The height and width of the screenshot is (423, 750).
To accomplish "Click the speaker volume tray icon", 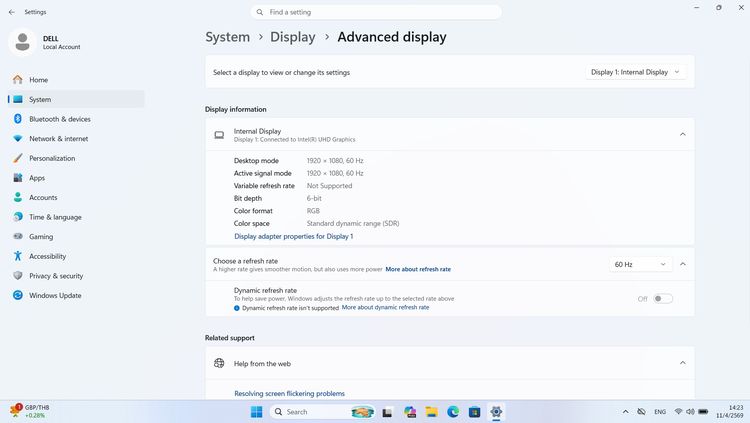I will (x=690, y=412).
